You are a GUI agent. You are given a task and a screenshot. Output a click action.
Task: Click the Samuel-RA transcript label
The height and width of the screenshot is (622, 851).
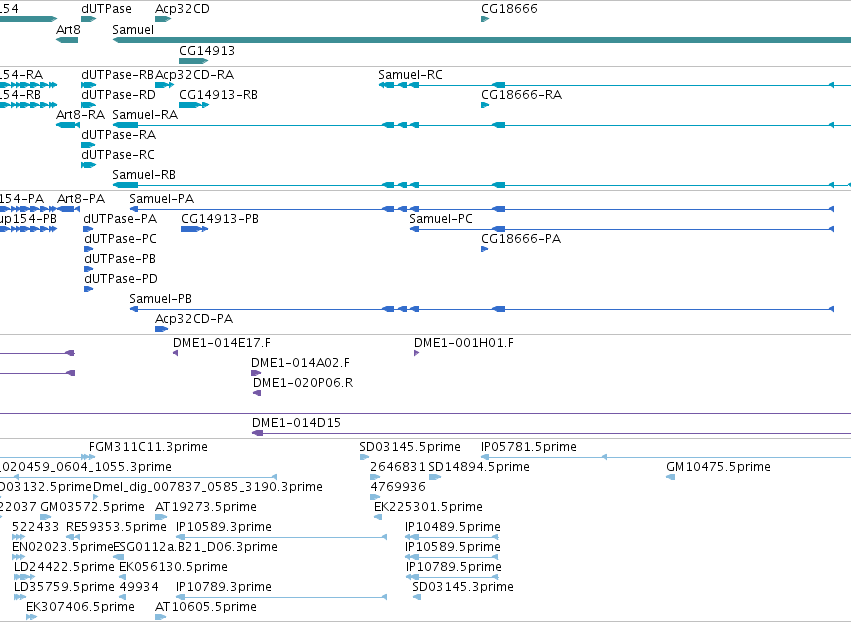(x=145, y=115)
